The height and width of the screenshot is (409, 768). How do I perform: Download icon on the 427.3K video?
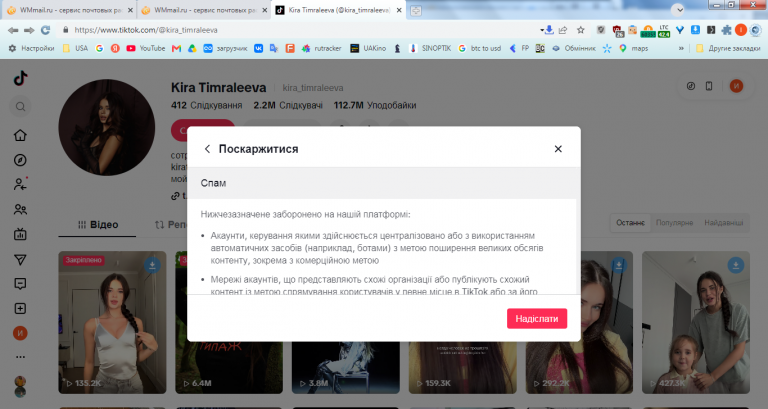[736, 265]
